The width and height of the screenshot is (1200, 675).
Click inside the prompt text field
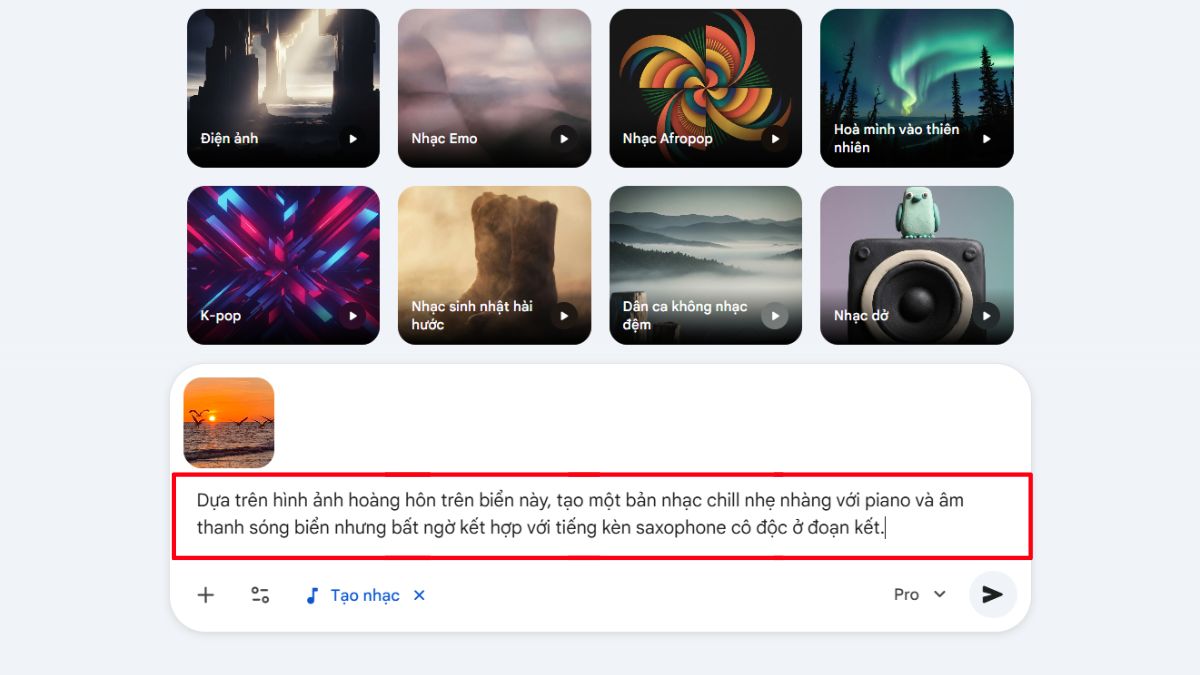(602, 516)
